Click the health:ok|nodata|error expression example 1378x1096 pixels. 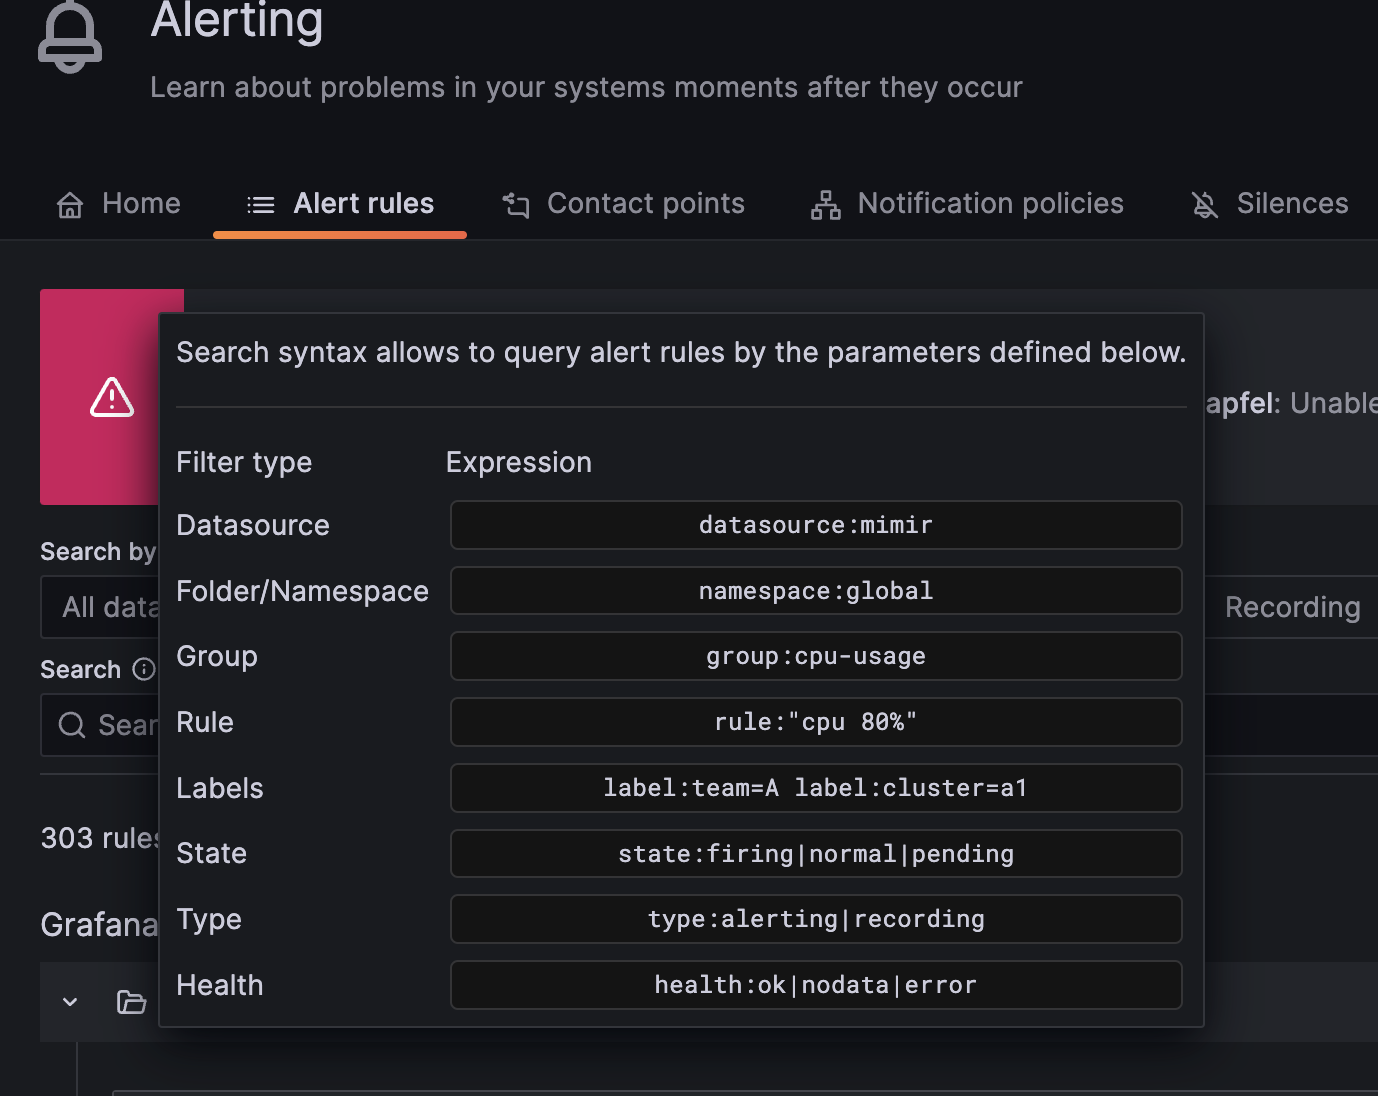(815, 985)
